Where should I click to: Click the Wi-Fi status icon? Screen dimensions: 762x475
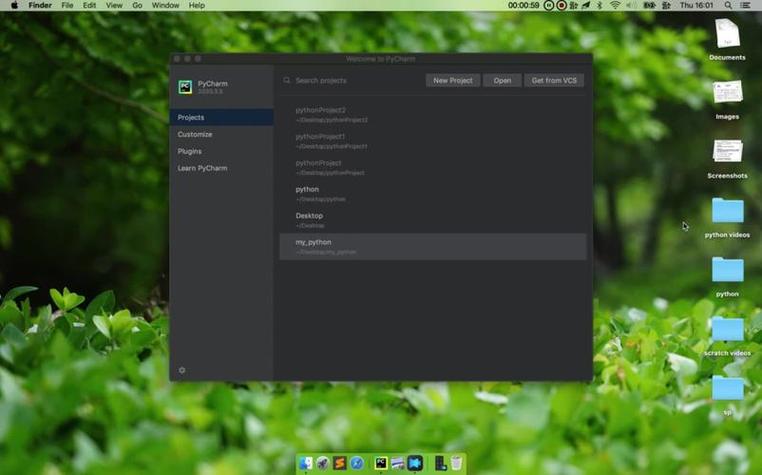[x=615, y=5]
